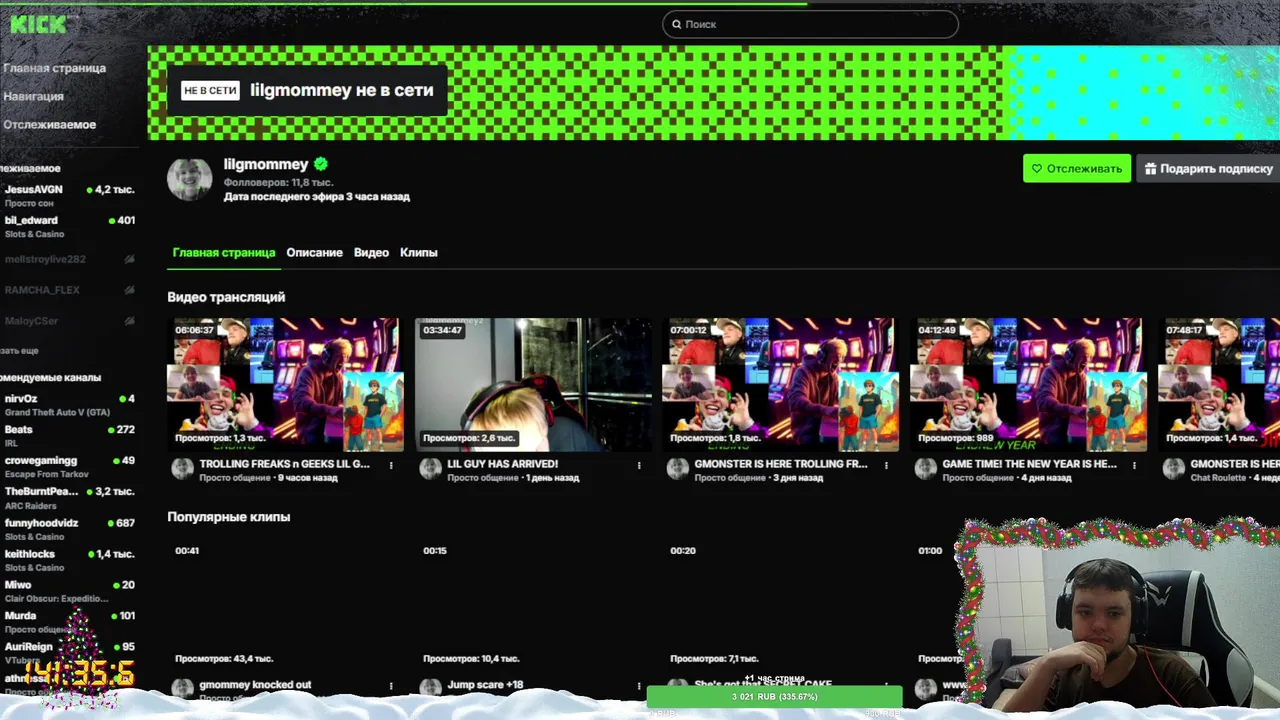This screenshot has height=720, width=1280.
Task: Click the 'Фолловеров: 11,8 тыс.' text
Action: pos(278,183)
